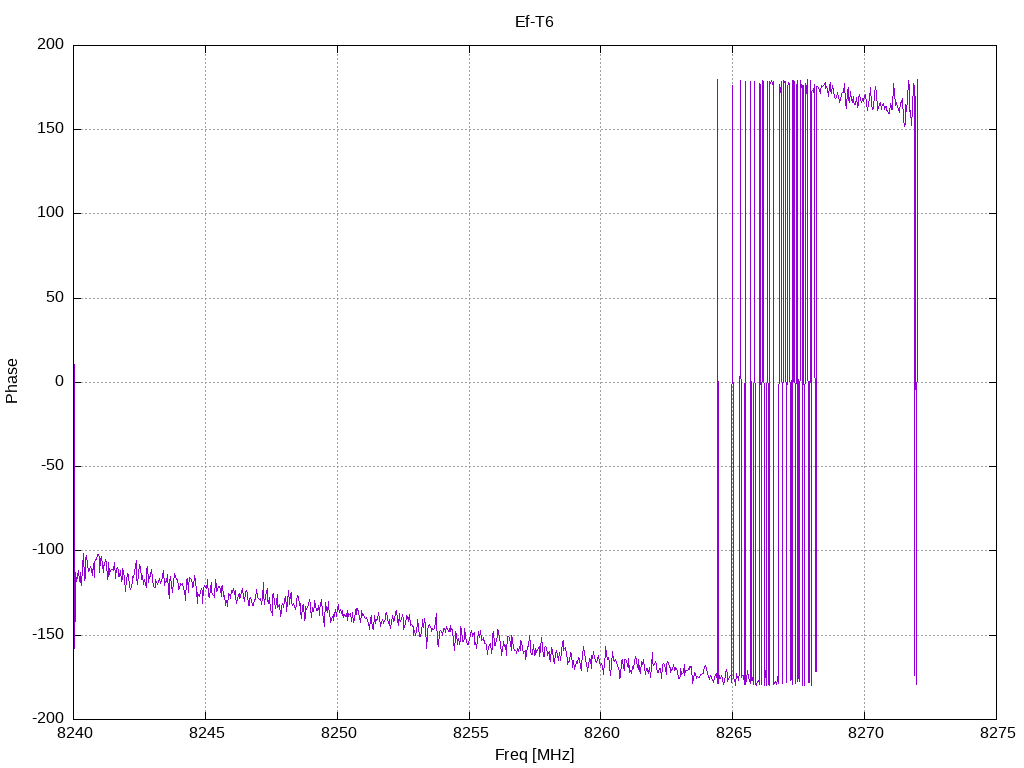Click the 100 y-axis tick label

pyautogui.click(x=51, y=213)
